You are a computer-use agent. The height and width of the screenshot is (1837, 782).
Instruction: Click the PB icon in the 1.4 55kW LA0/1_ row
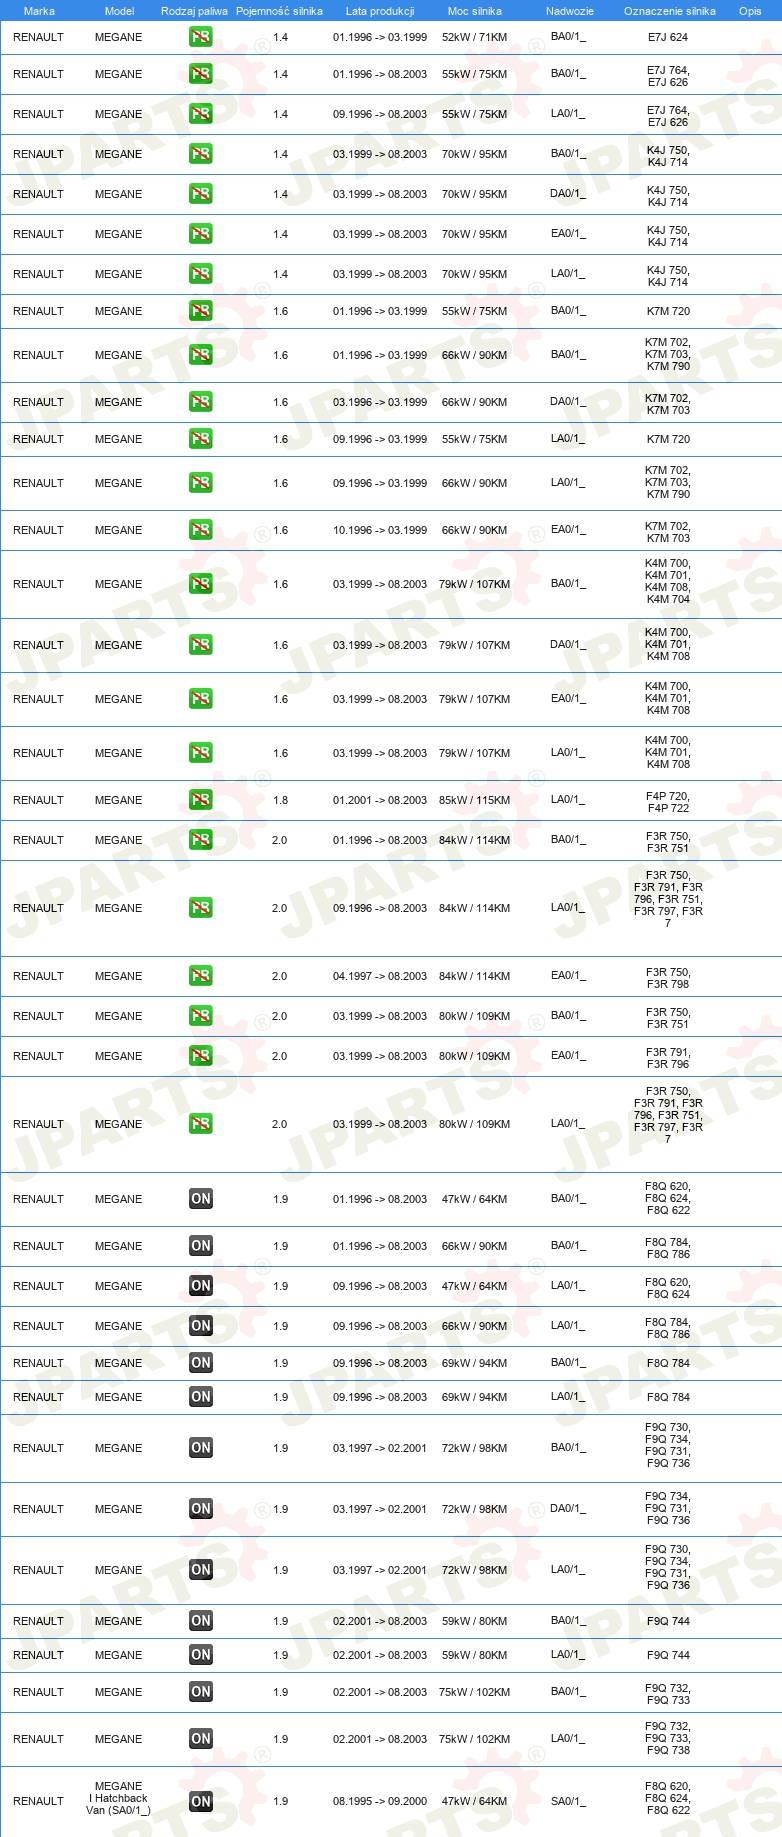click(201, 114)
